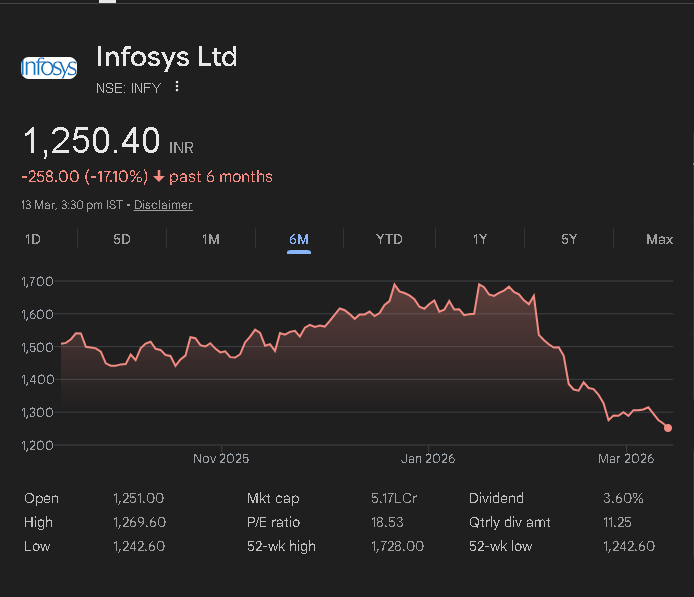This screenshot has width=694, height=597.
Task: Open the Disclaimer link
Action: [163, 205]
